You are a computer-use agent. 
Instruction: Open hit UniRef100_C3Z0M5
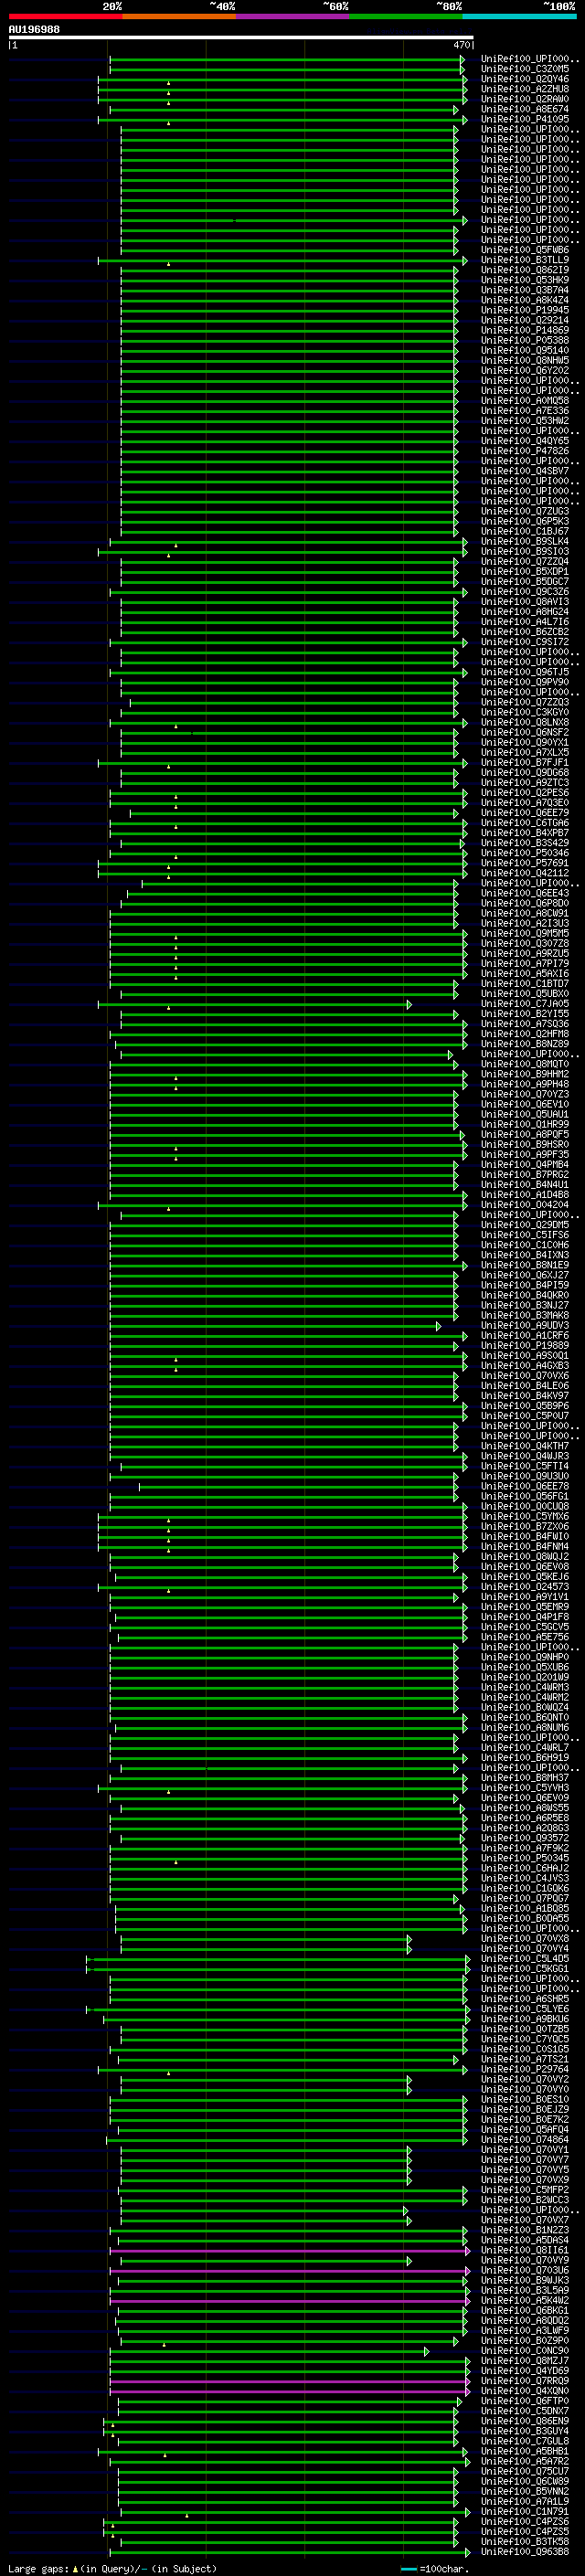(525, 69)
